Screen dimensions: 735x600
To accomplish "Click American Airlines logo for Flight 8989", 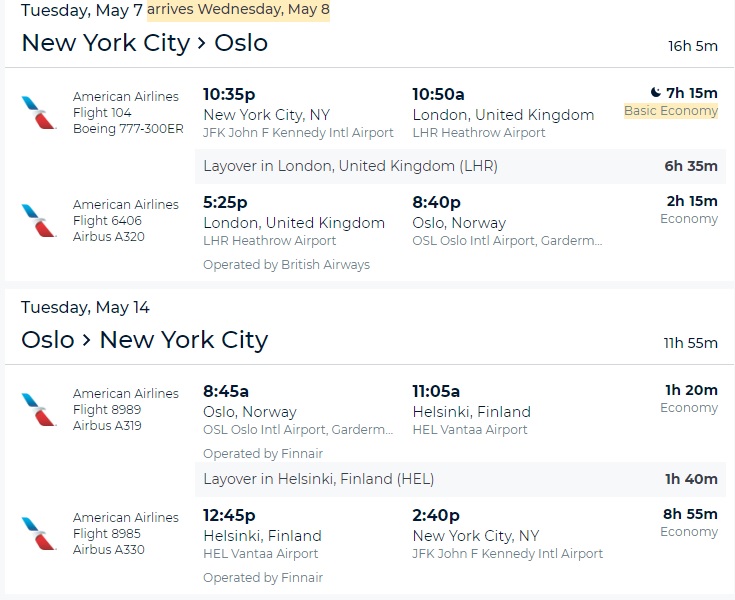I will pos(39,408).
